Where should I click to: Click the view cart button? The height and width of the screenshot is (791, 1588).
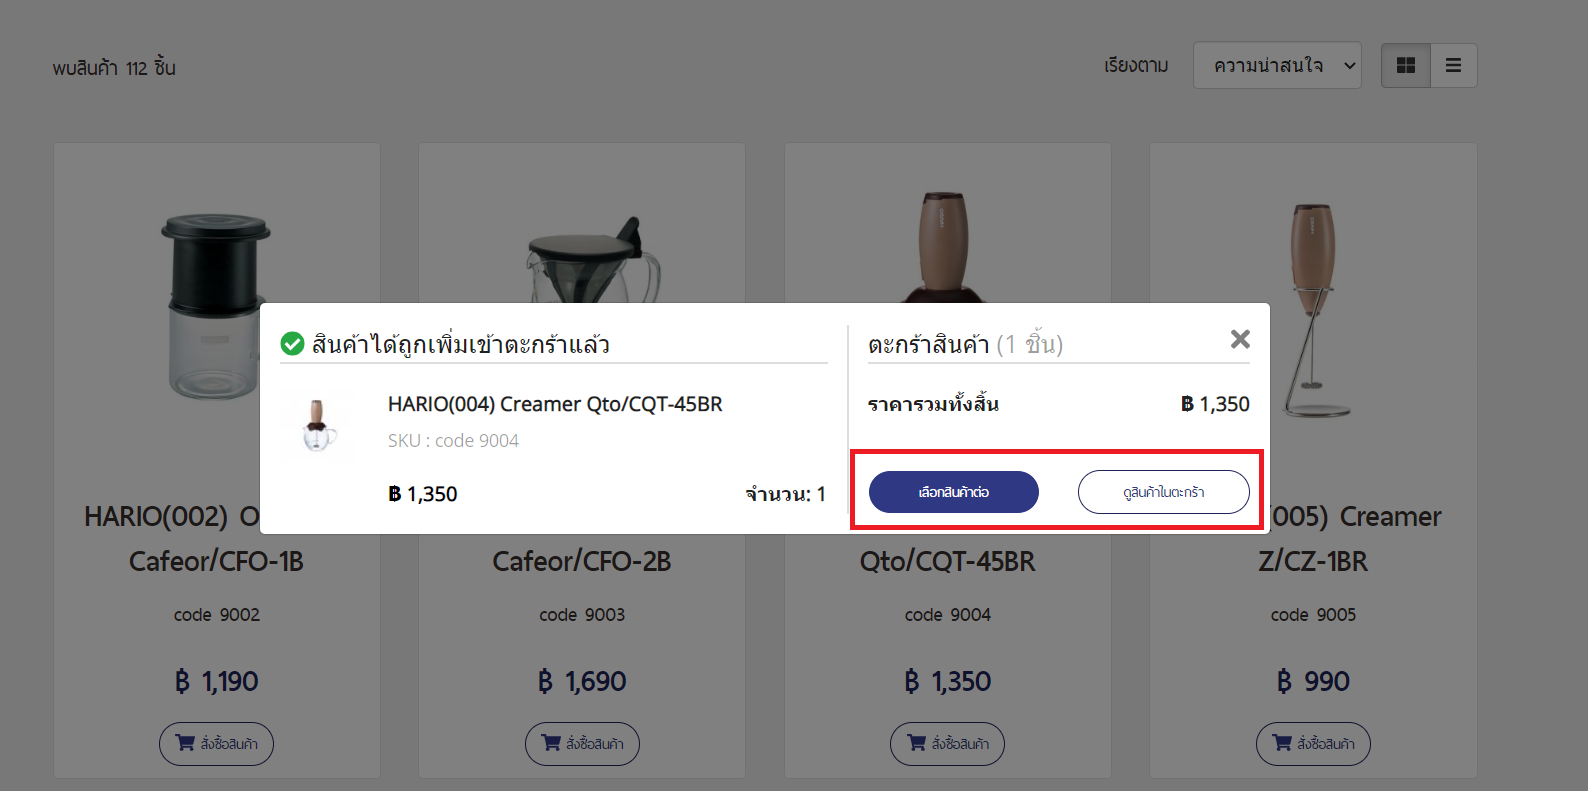[x=1163, y=492]
